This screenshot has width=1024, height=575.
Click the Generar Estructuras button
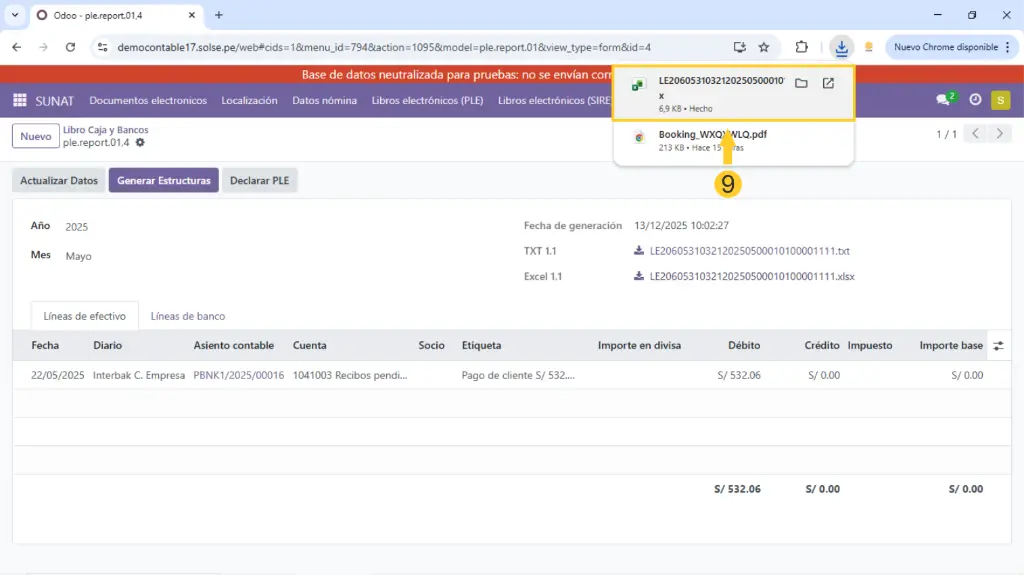click(163, 181)
